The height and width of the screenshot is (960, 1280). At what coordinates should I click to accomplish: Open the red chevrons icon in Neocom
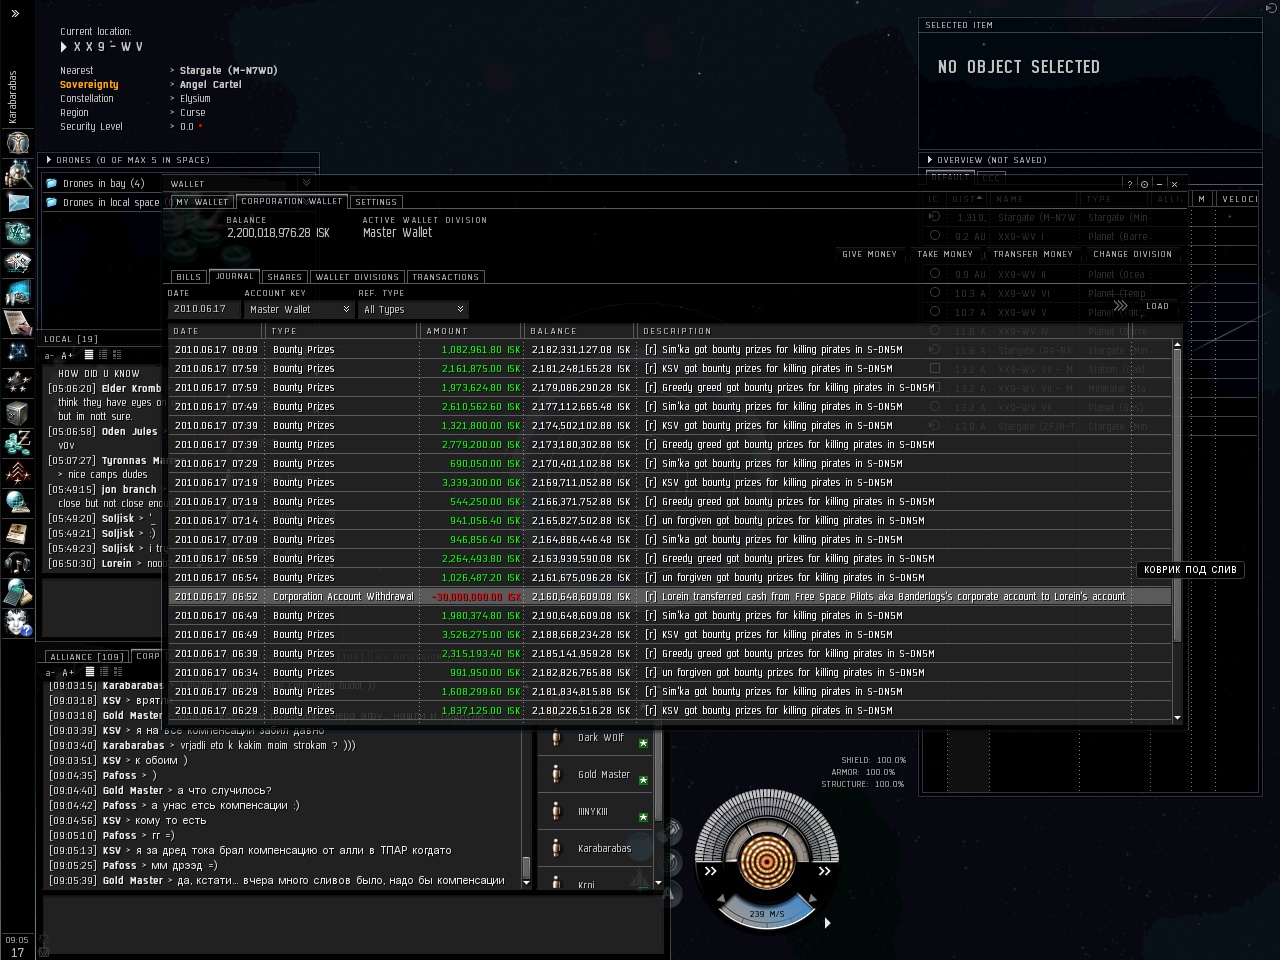click(18, 472)
